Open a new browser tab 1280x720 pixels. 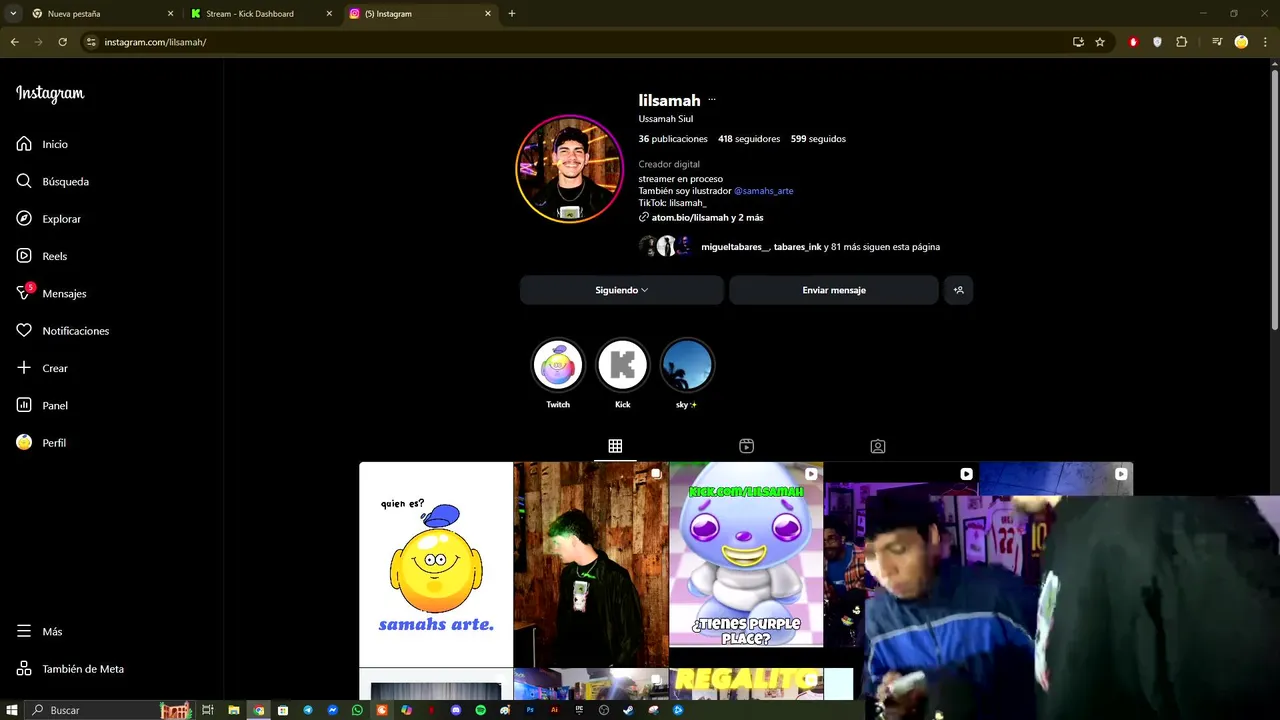(x=511, y=14)
